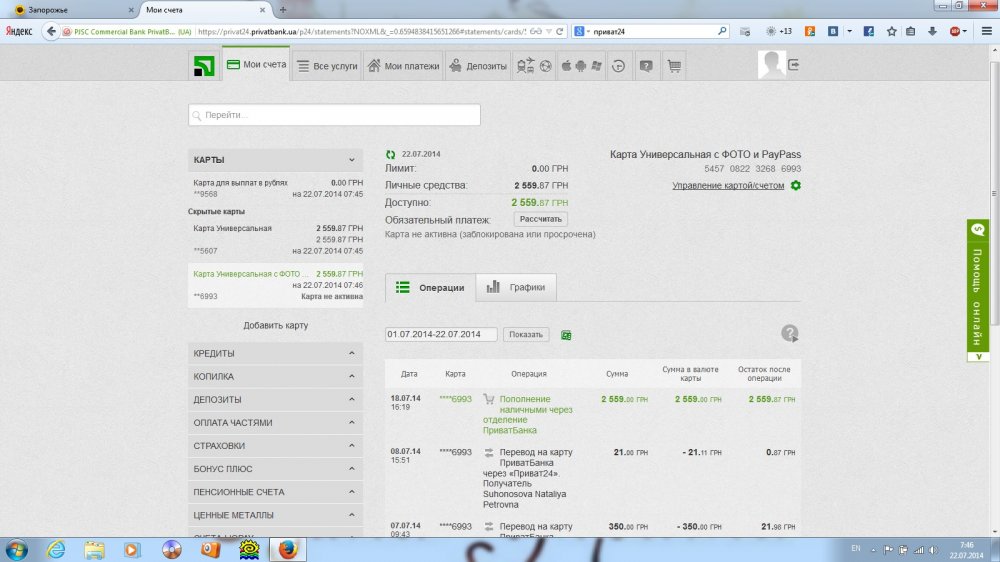Image resolution: width=1000 pixels, height=562 pixels.
Task: Click the green gear next to card management
Action: coord(796,186)
